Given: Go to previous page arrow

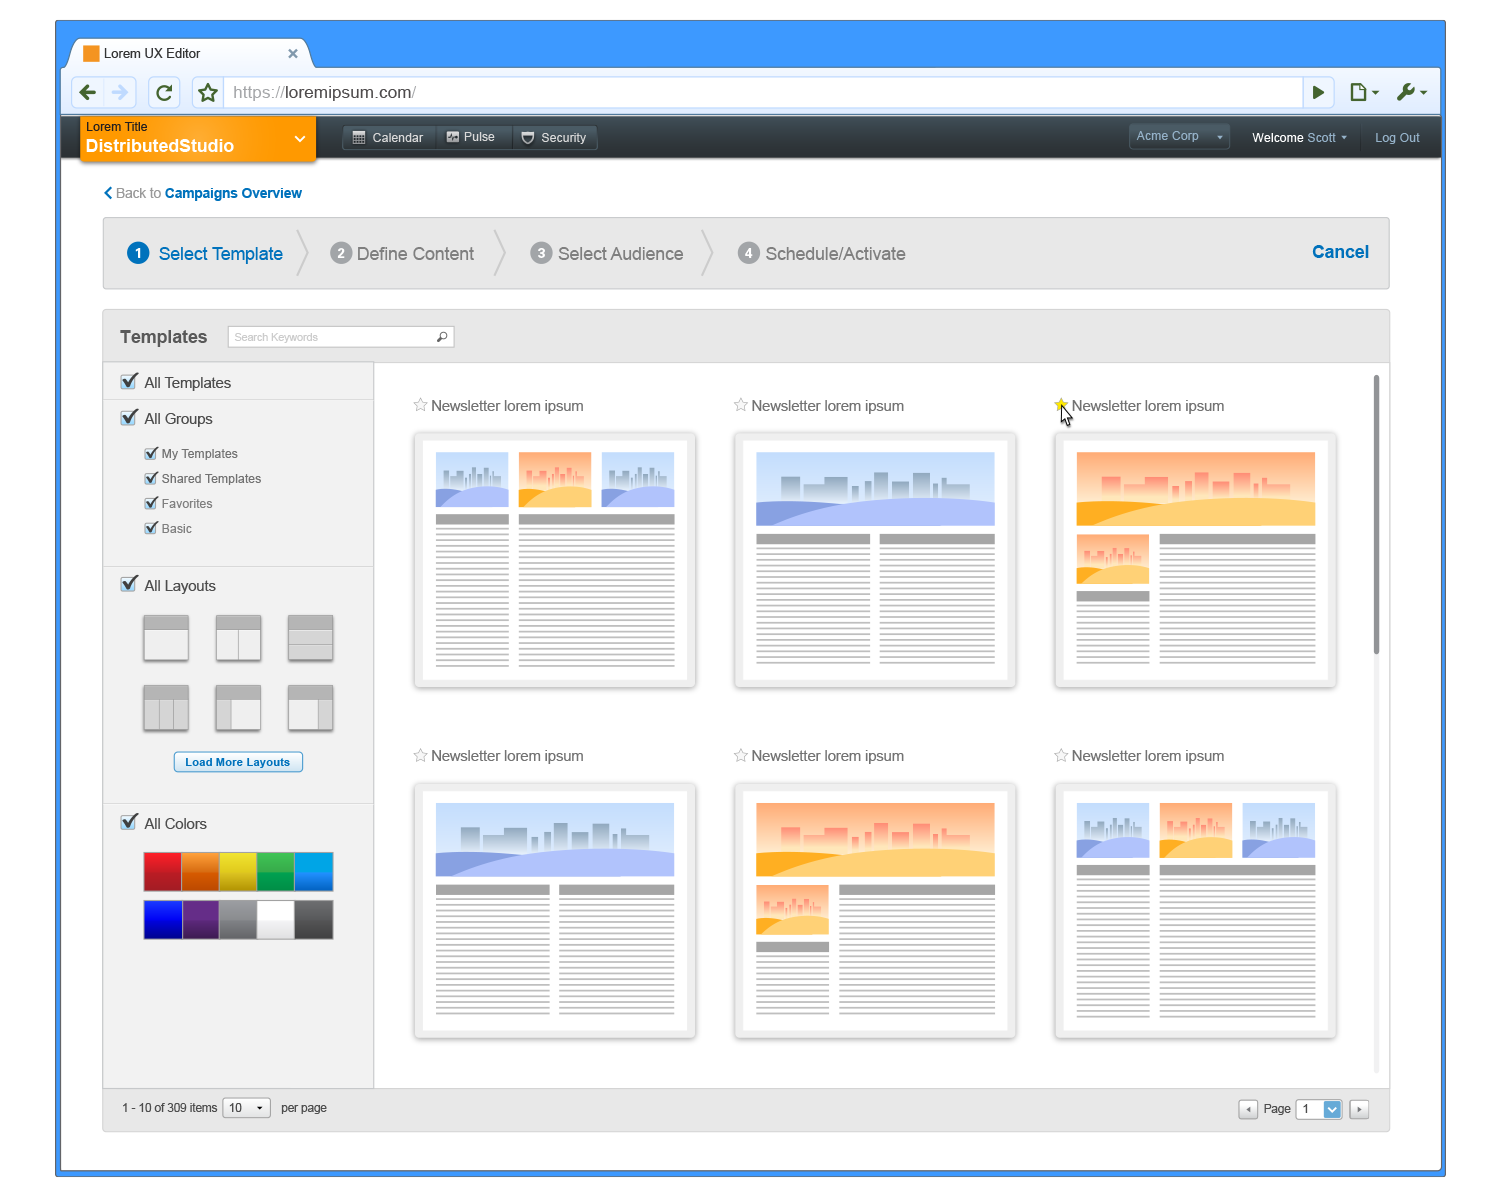Looking at the screenshot, I should [x=1248, y=1109].
